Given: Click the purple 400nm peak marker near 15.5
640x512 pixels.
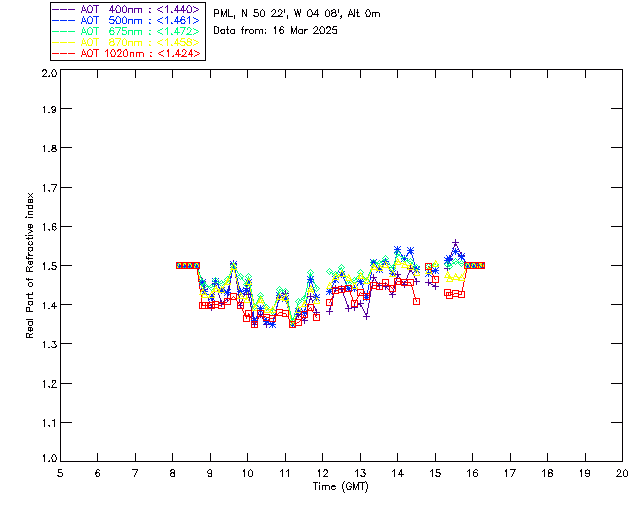Looking at the screenshot, I should [x=456, y=243].
